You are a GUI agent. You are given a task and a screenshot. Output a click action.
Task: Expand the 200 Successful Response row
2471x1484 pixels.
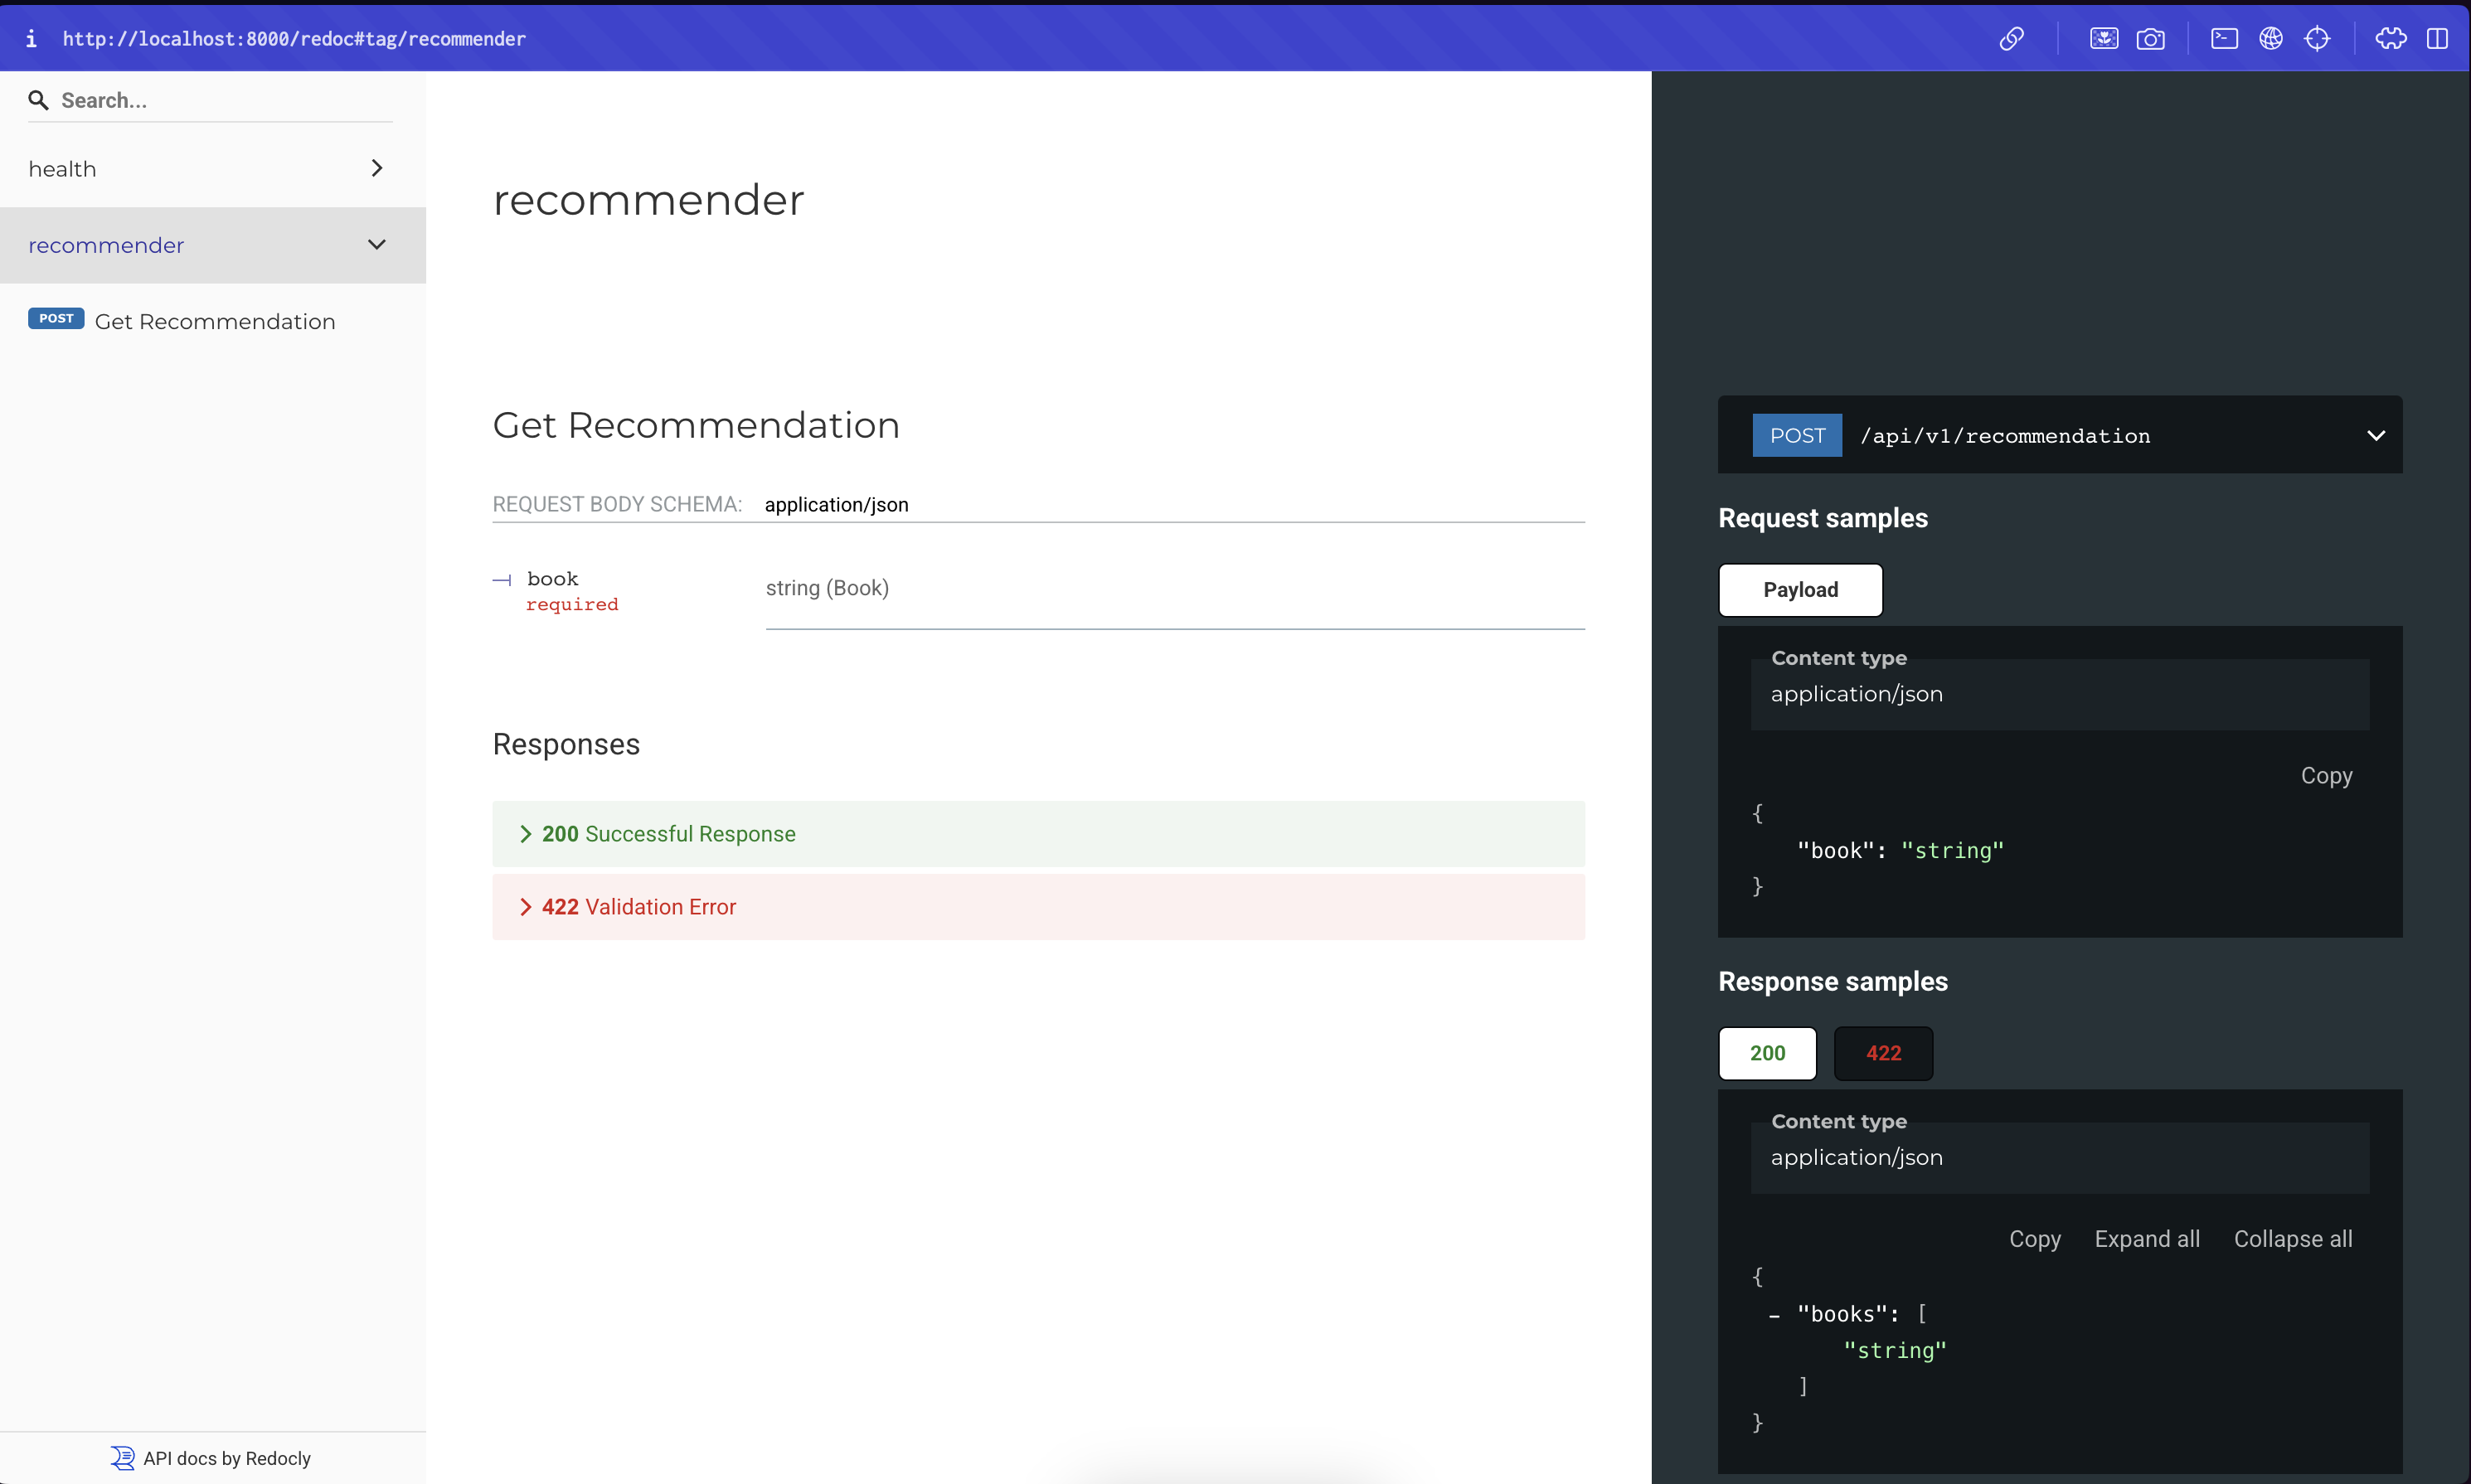tap(1038, 834)
